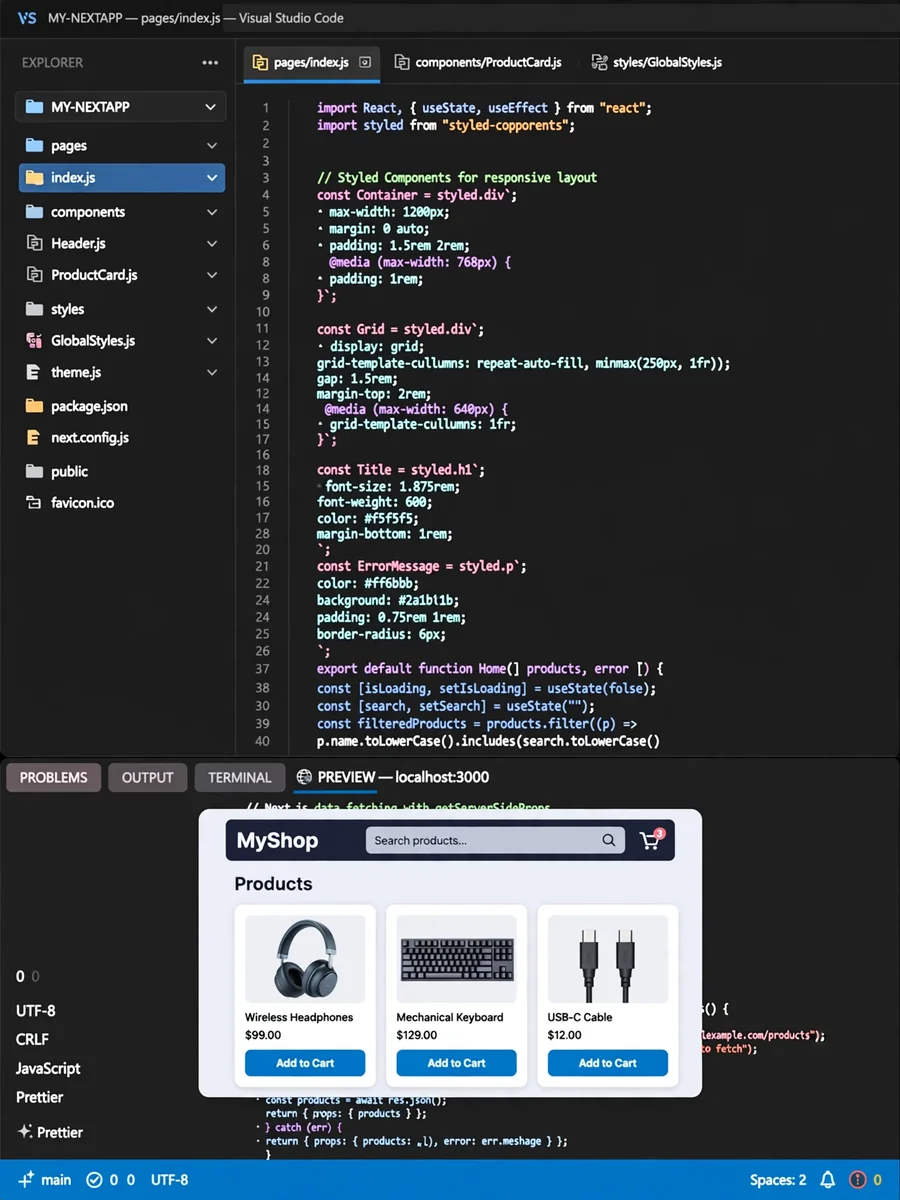Click the pages folder icon
Image resolution: width=900 pixels, height=1200 pixels.
(x=34, y=146)
